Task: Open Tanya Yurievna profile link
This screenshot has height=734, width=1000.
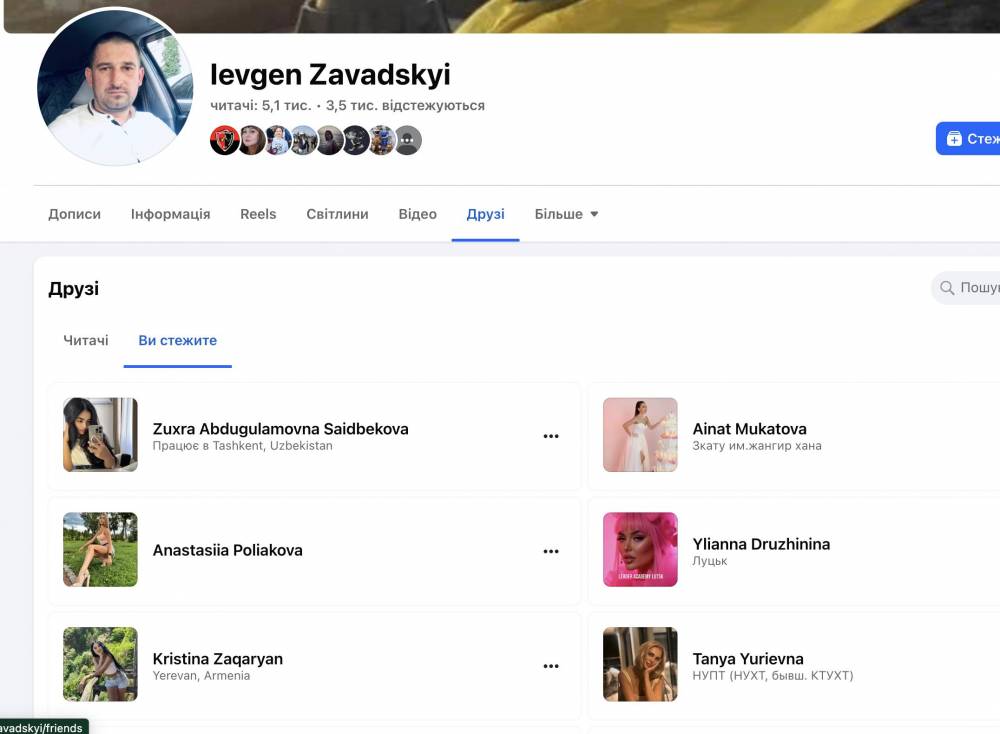Action: point(748,659)
